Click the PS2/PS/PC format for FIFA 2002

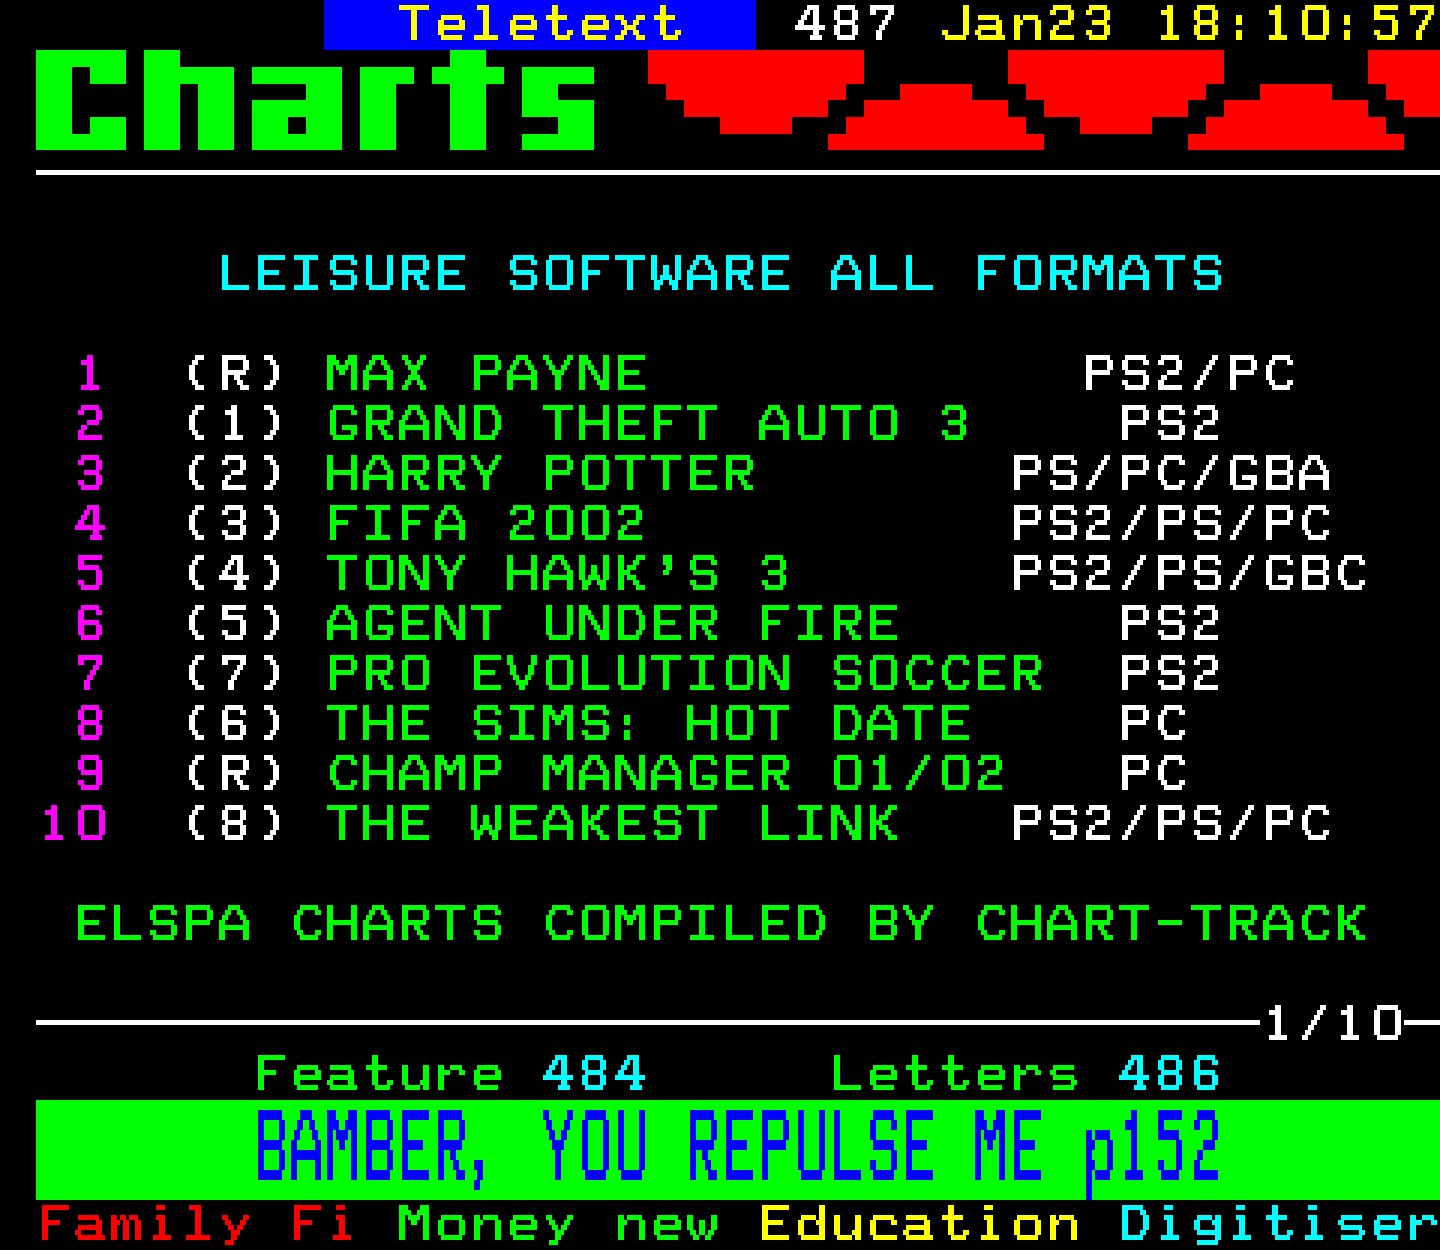1171,524
